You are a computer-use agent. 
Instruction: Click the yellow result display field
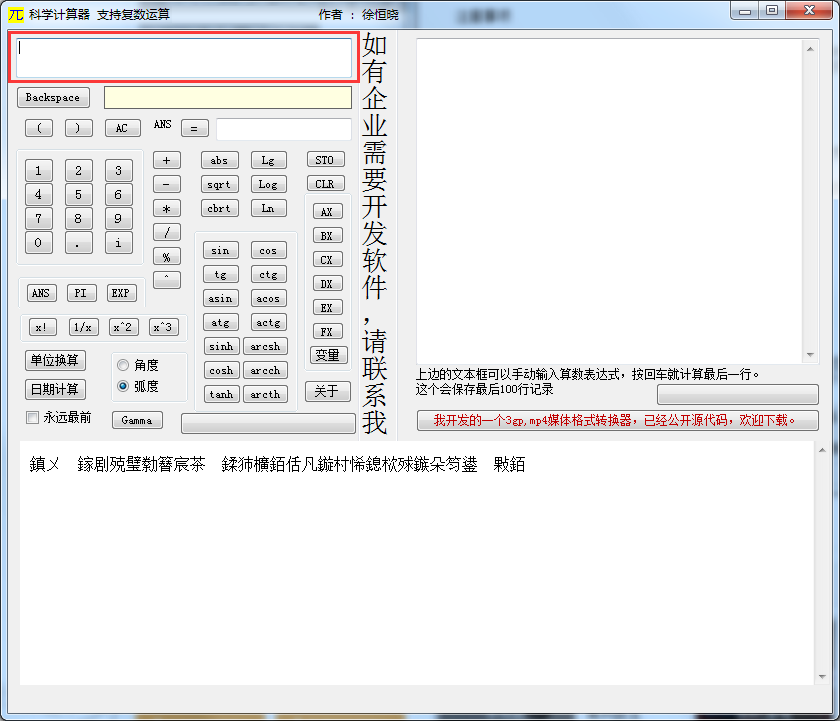227,97
